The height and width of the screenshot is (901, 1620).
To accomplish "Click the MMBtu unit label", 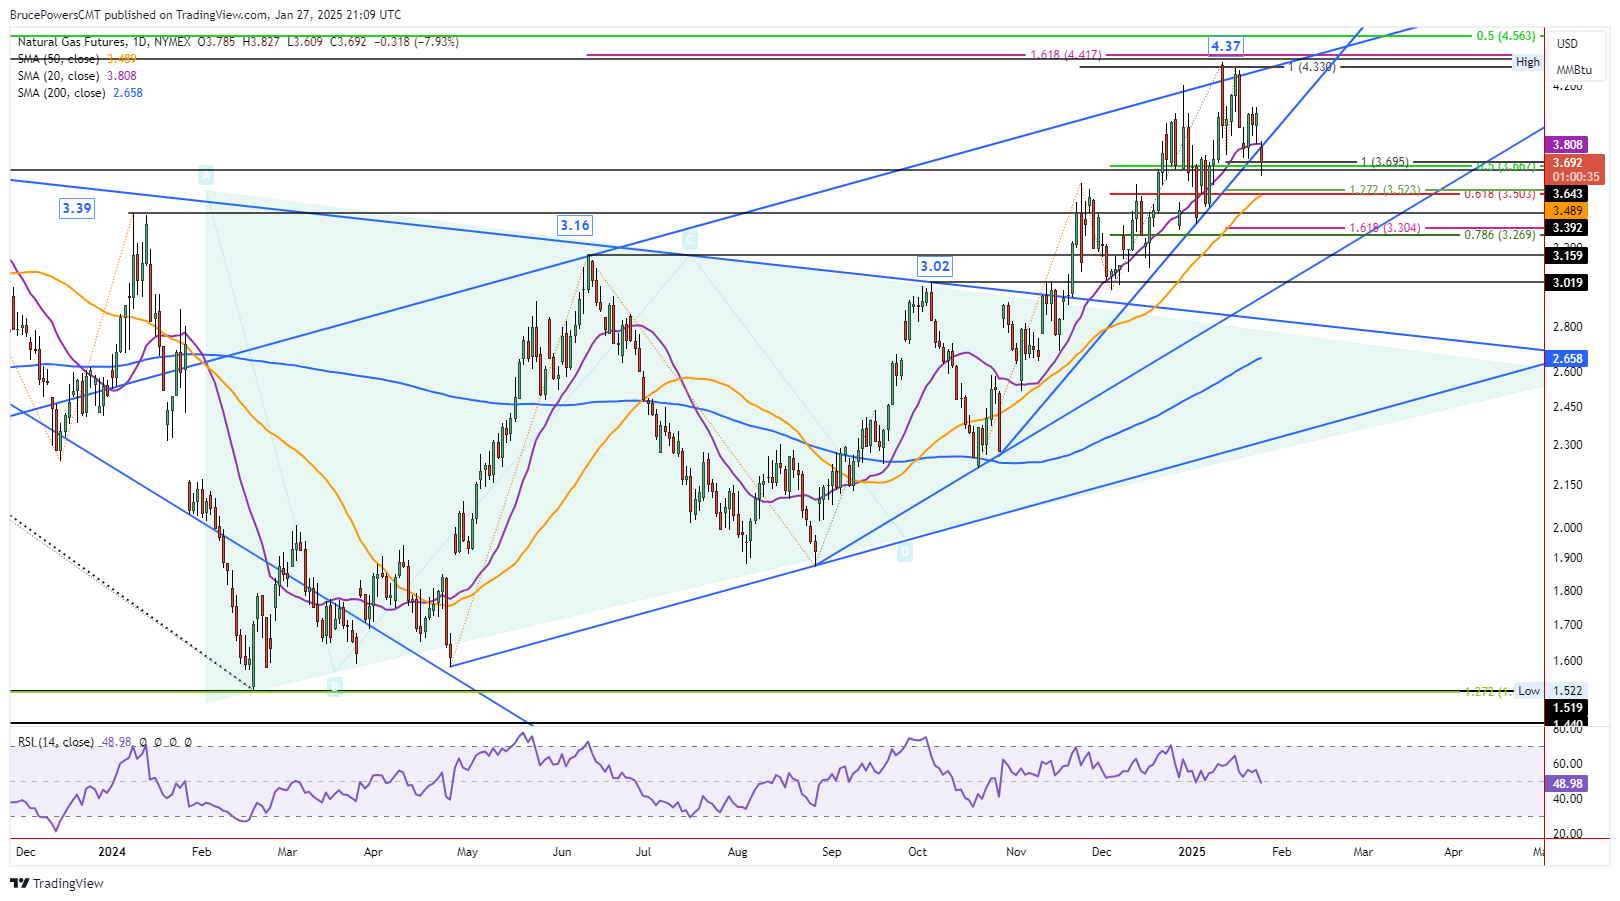I will (1574, 69).
